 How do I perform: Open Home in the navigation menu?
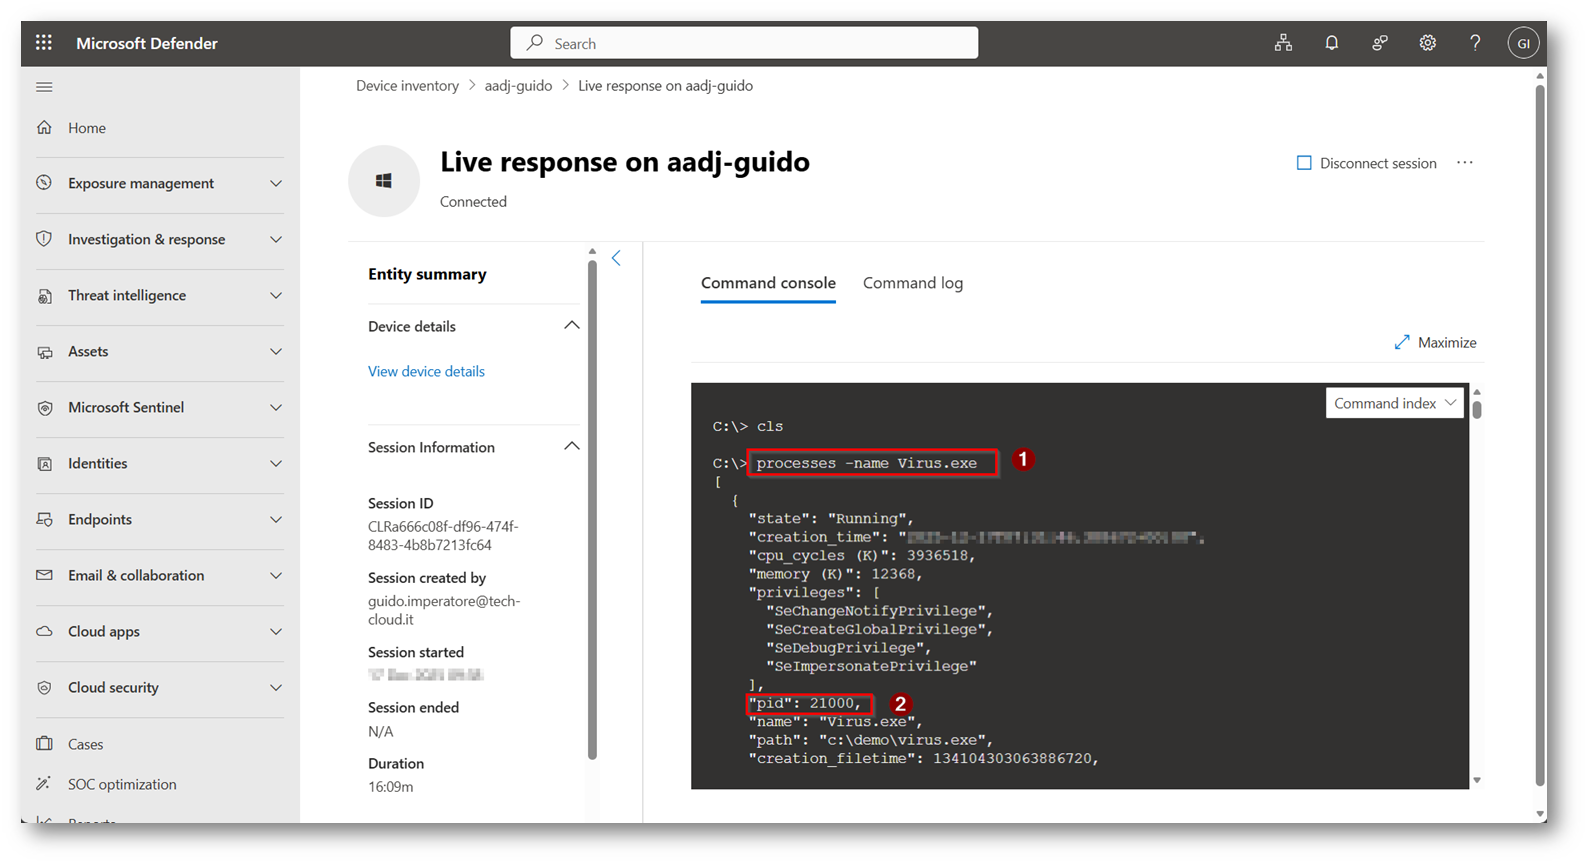click(x=87, y=128)
